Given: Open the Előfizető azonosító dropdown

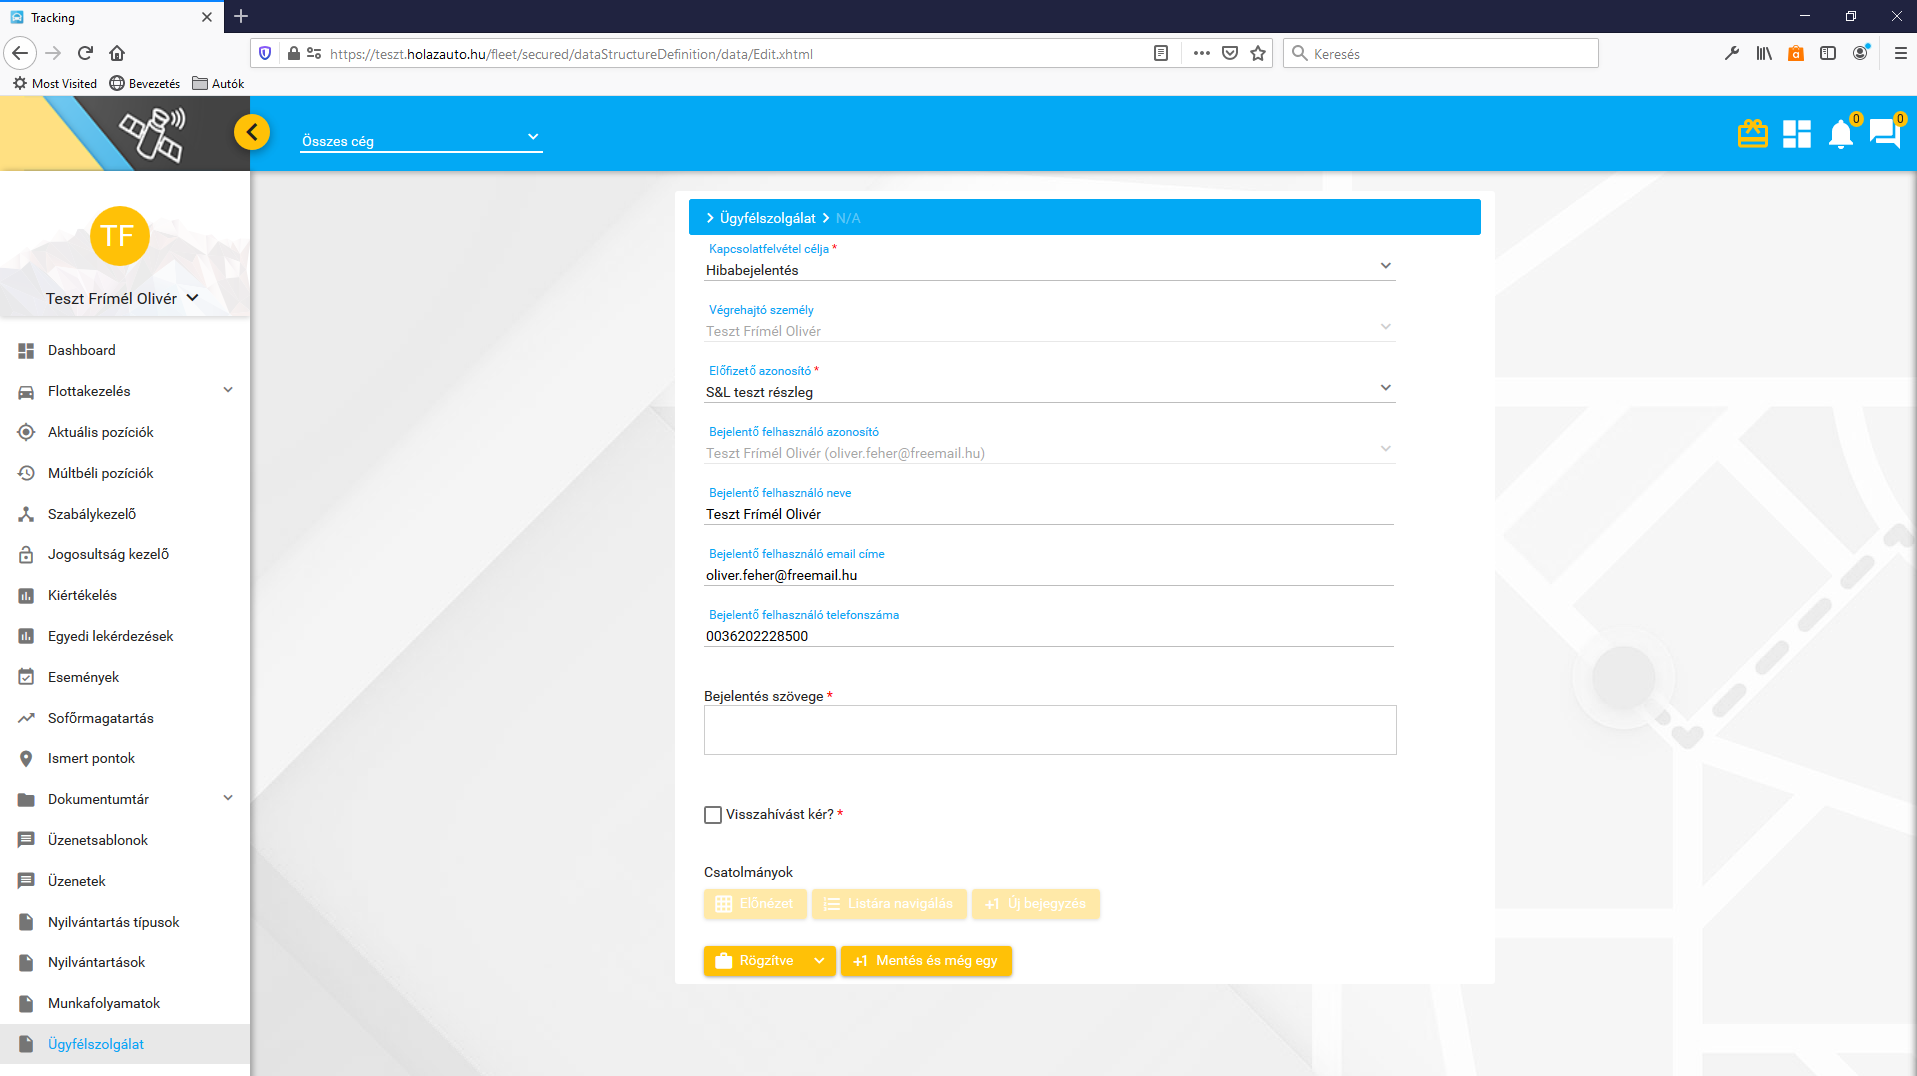Looking at the screenshot, I should [x=1049, y=391].
